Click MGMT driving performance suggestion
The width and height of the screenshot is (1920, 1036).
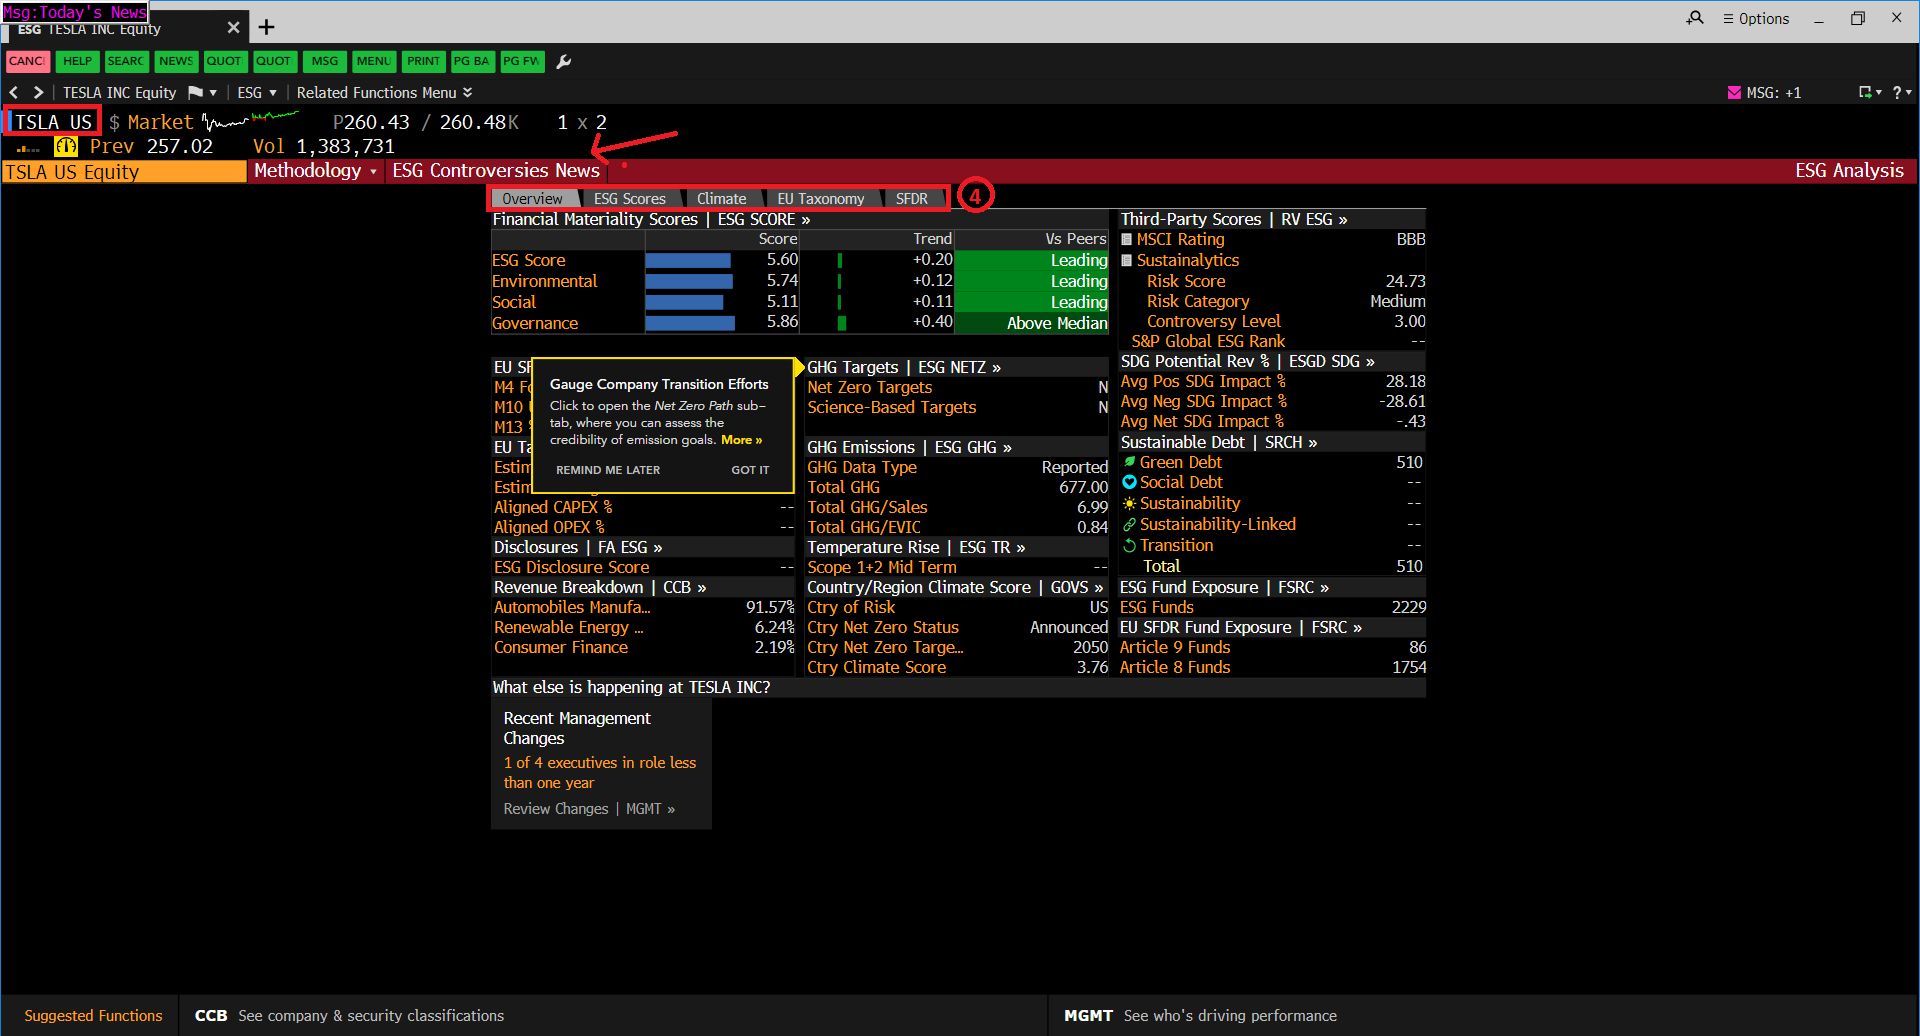click(1200, 1016)
